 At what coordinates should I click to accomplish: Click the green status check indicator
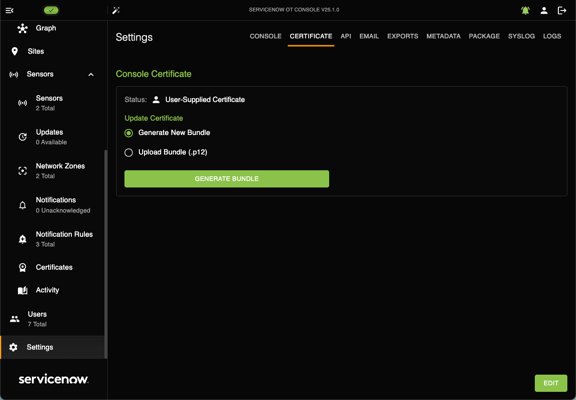51,10
